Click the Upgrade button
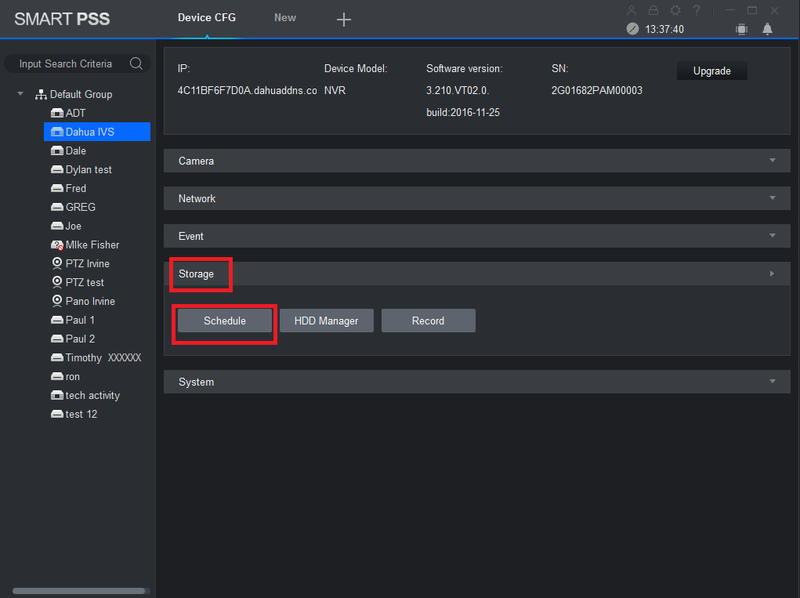 click(712, 71)
